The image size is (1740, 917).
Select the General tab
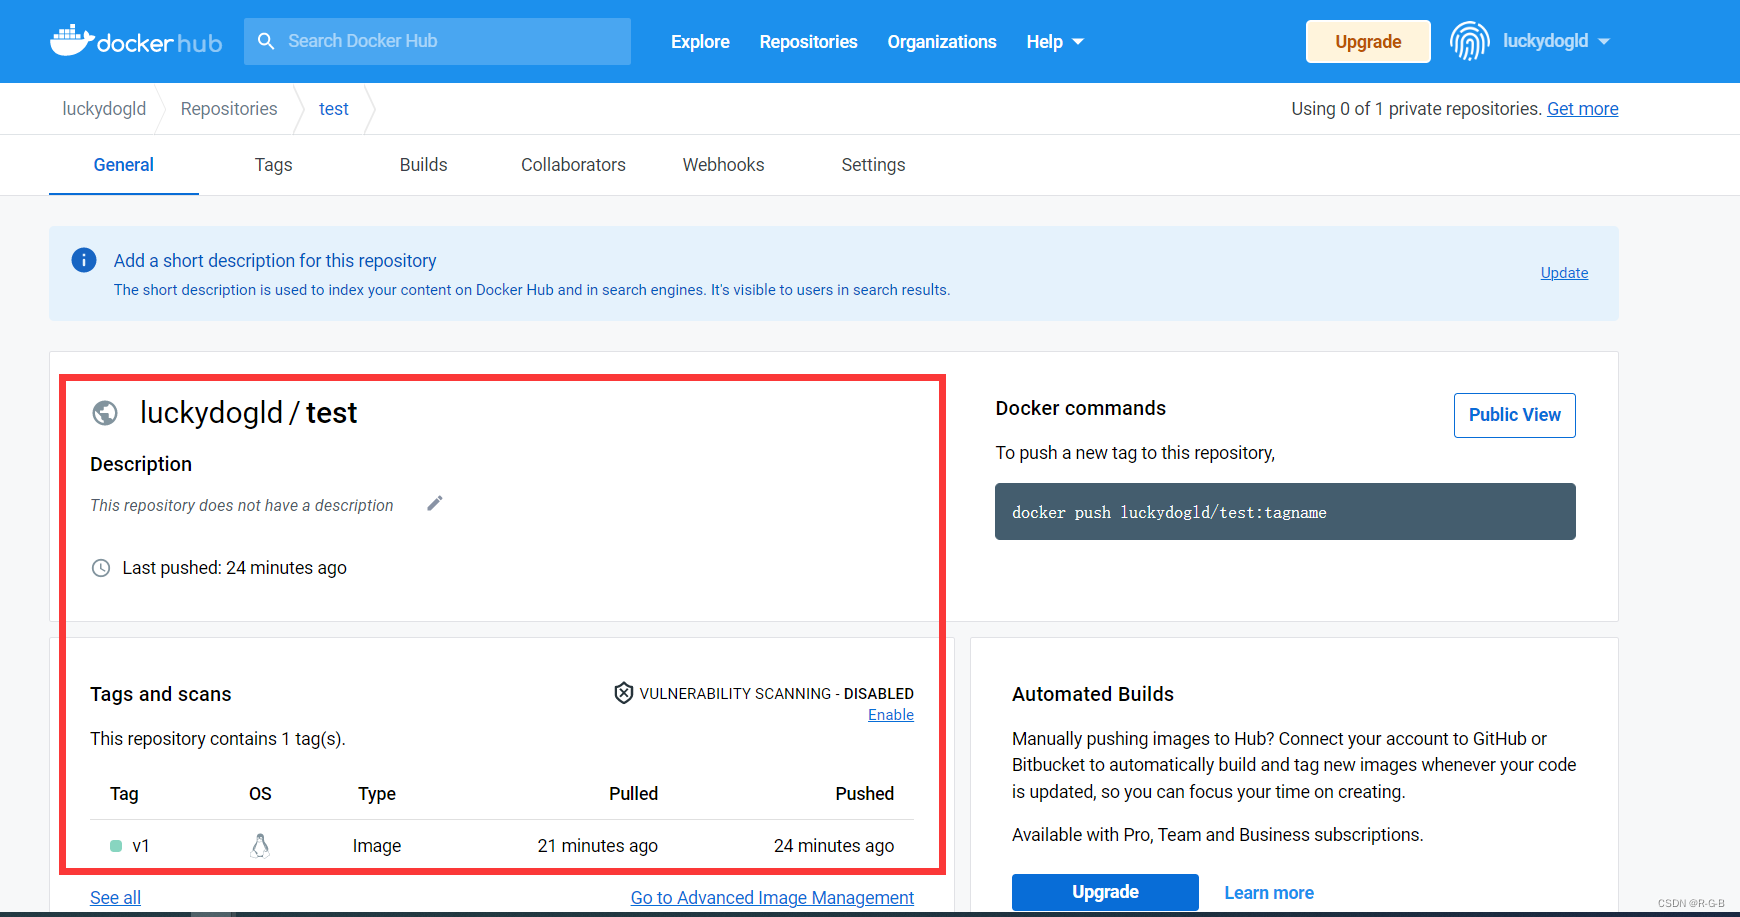coord(124,165)
